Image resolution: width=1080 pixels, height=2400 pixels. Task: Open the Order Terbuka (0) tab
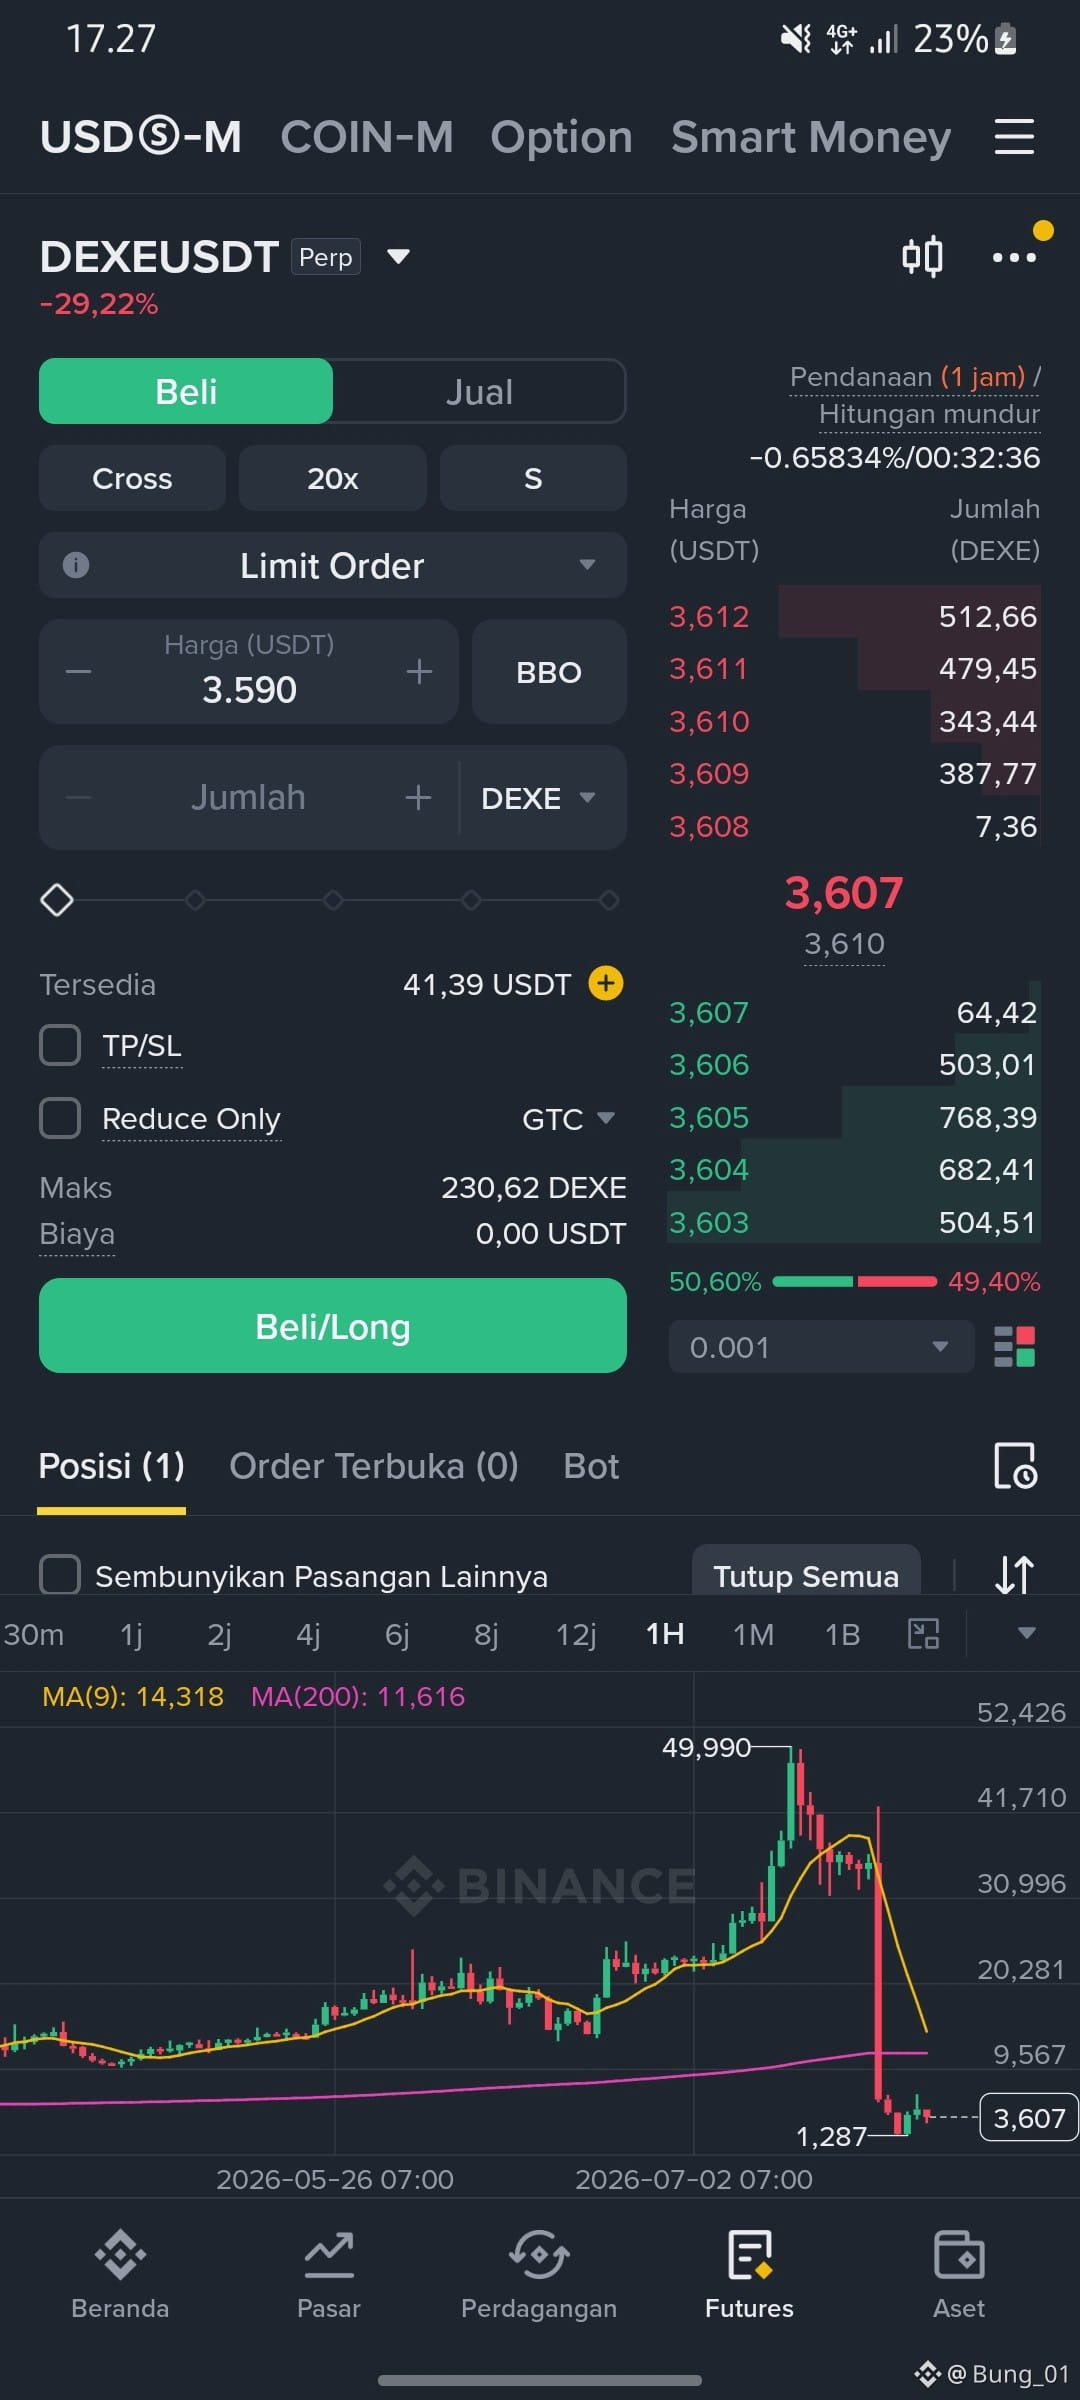point(374,1466)
